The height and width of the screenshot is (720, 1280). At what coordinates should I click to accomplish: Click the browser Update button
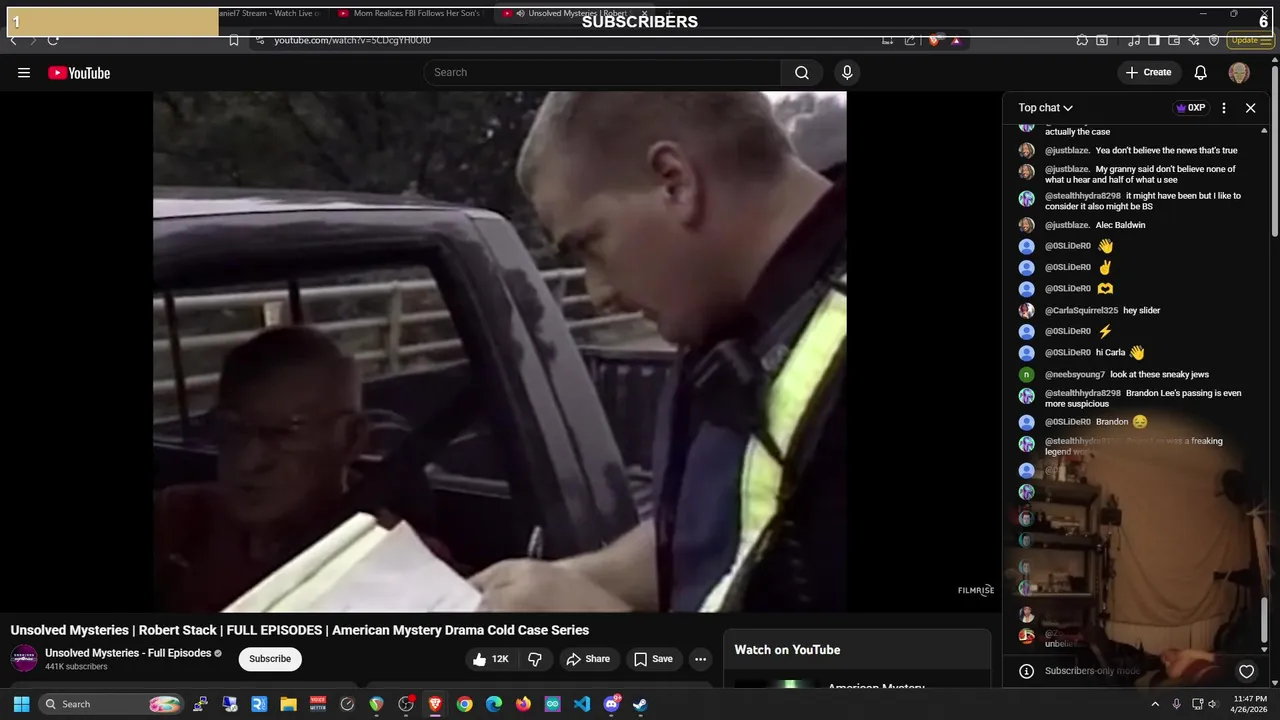point(1248,40)
